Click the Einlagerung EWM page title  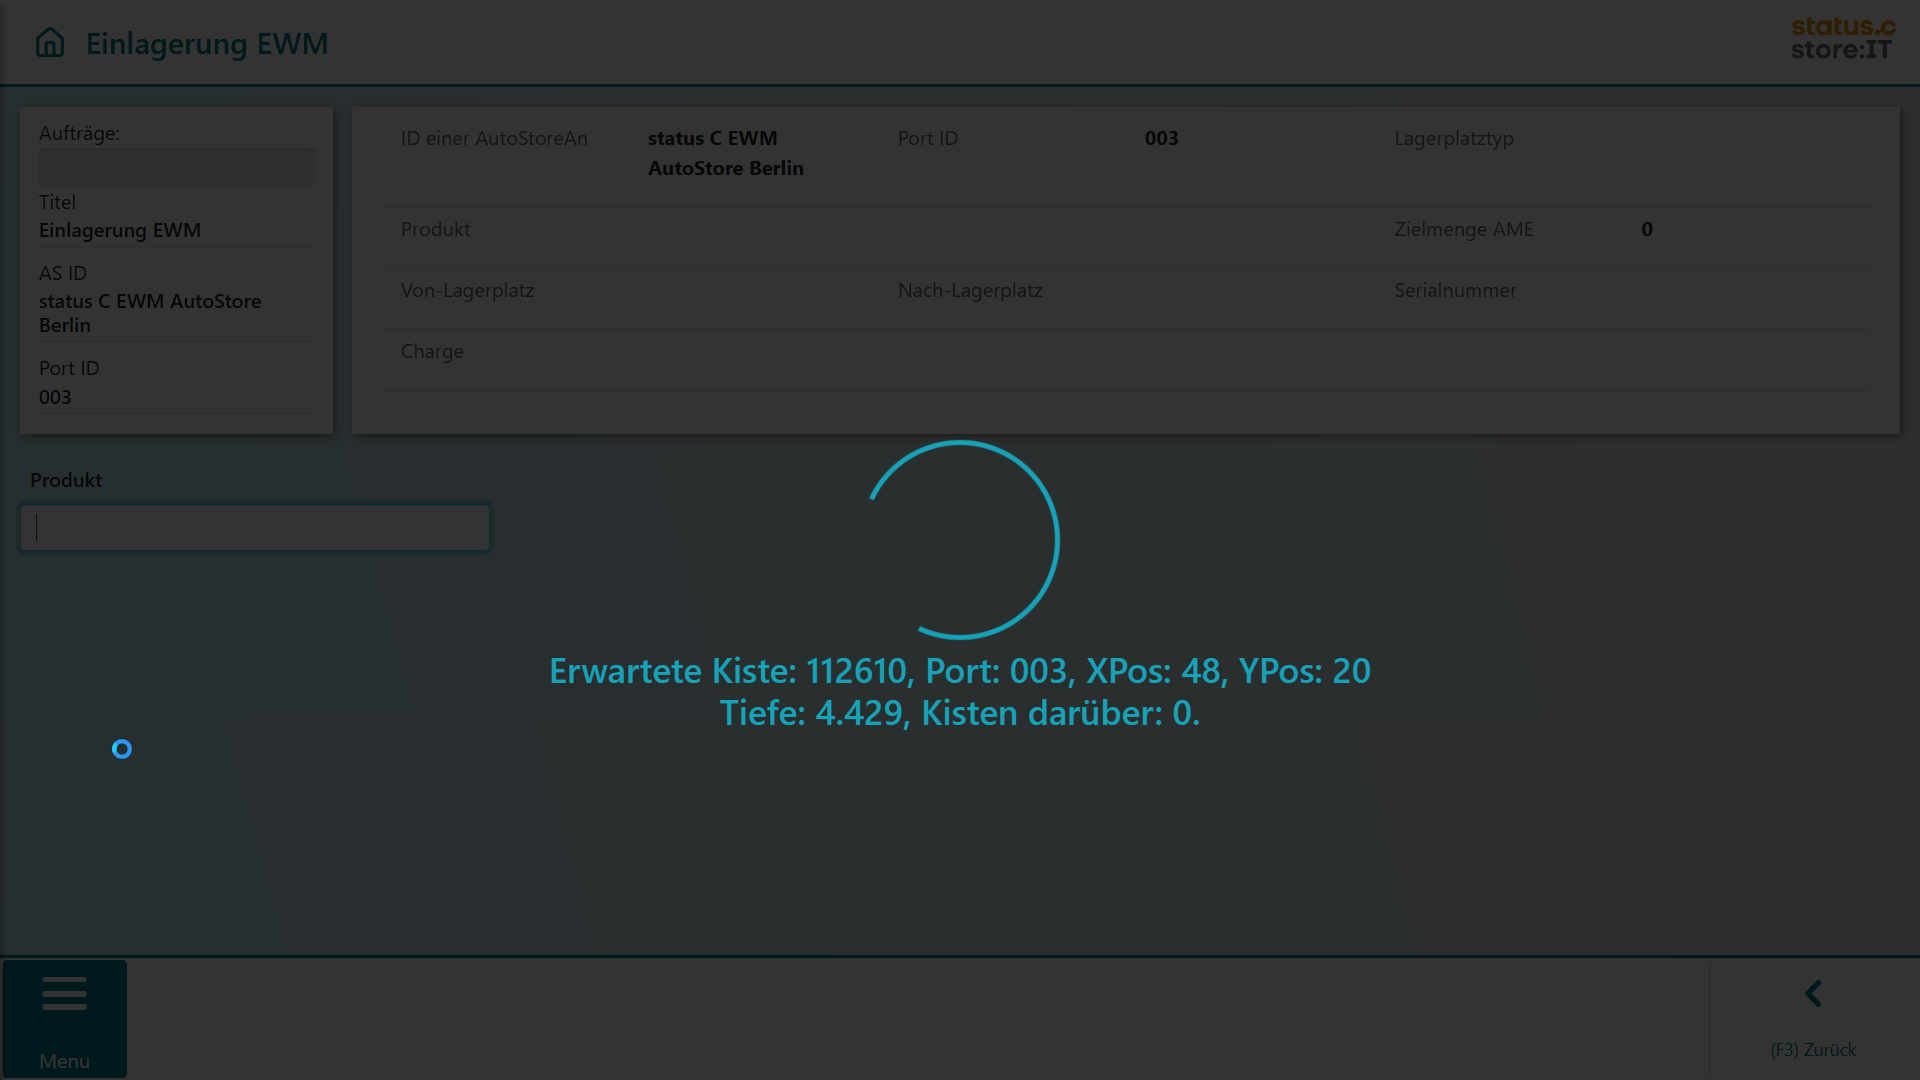click(207, 44)
